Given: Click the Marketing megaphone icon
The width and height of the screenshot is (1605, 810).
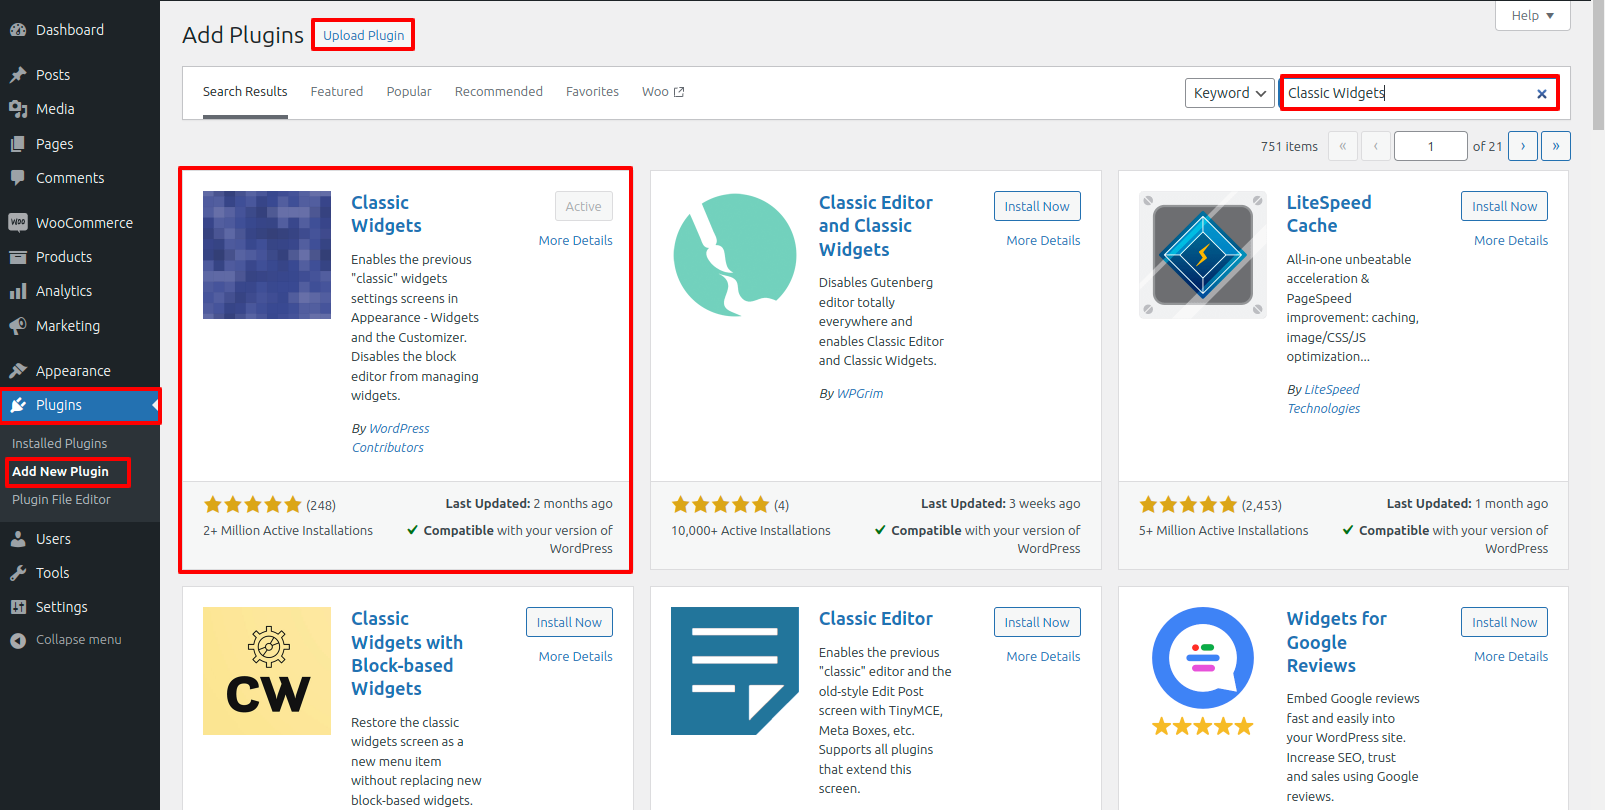Looking at the screenshot, I should pyautogui.click(x=18, y=326).
